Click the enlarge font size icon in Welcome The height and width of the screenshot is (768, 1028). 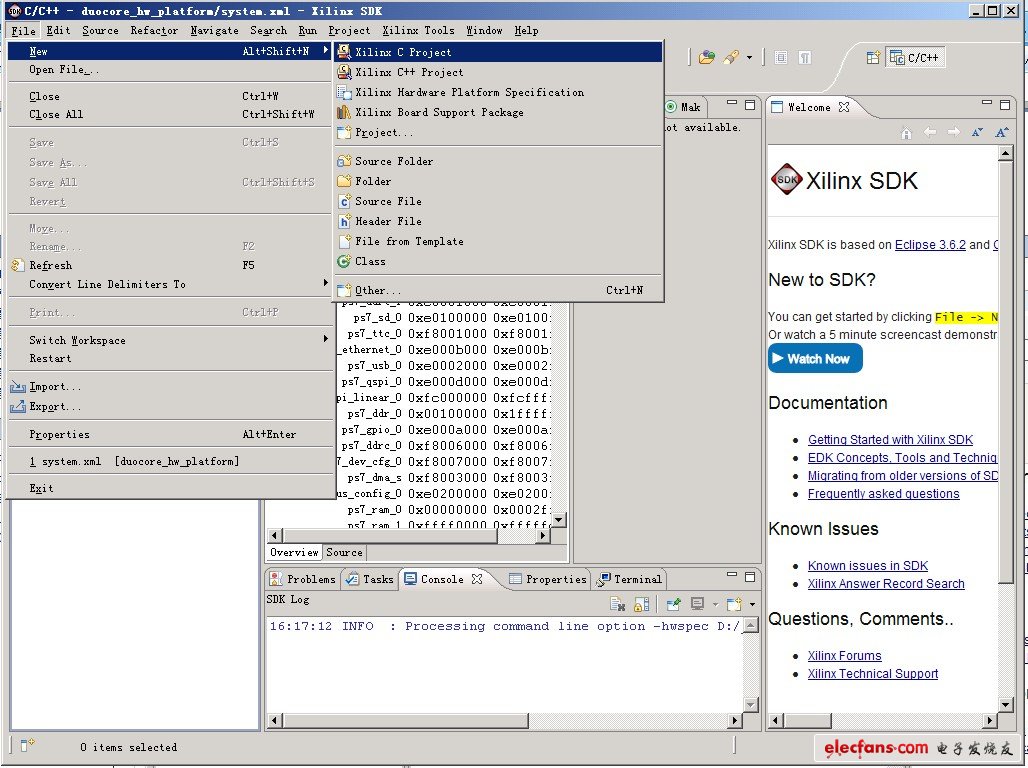point(1001,133)
